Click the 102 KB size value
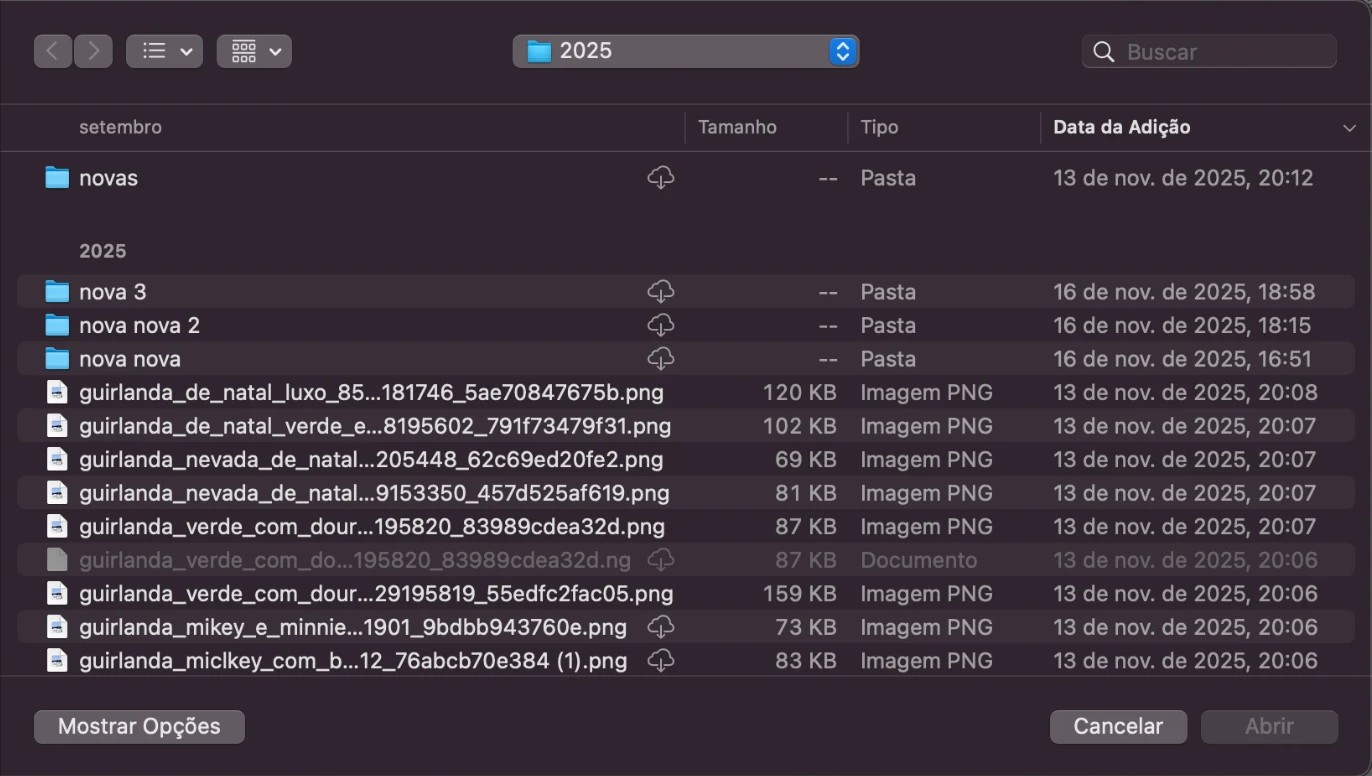Viewport: 1372px width, 776px height. pyautogui.click(x=800, y=426)
